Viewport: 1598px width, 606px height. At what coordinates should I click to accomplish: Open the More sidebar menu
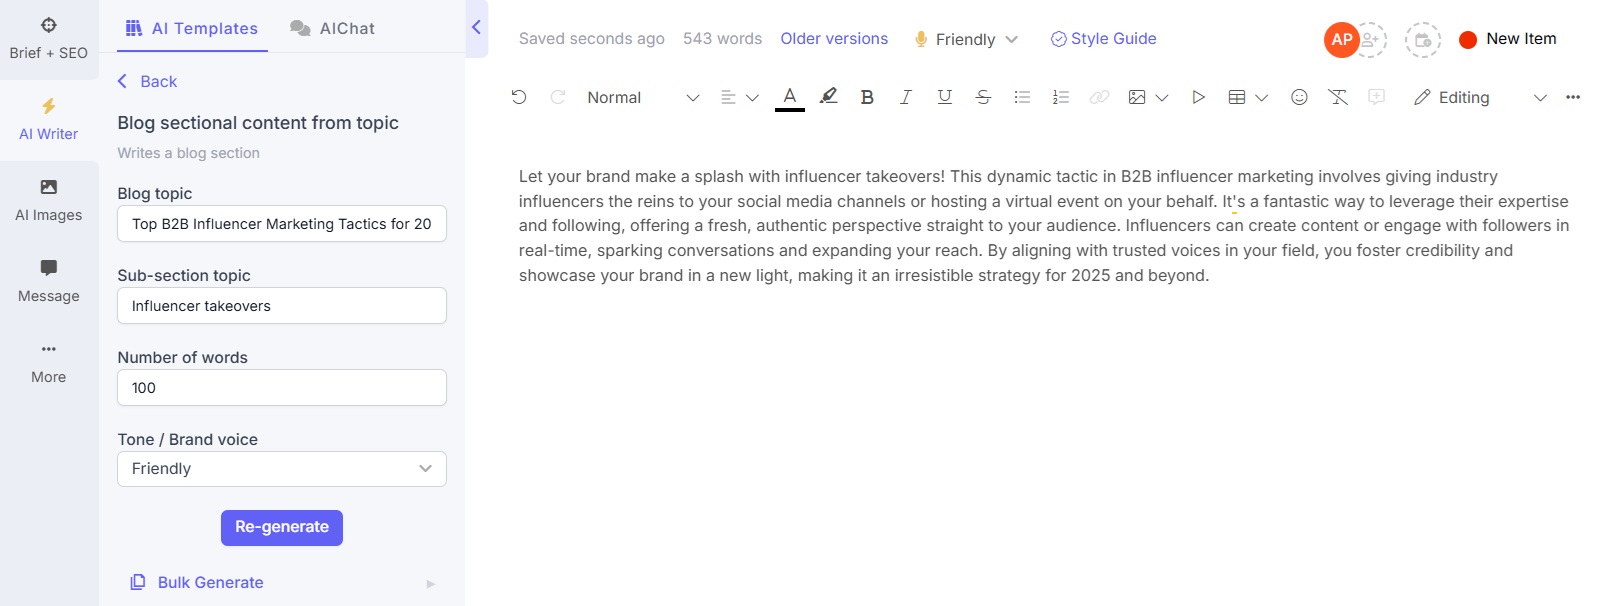49,363
